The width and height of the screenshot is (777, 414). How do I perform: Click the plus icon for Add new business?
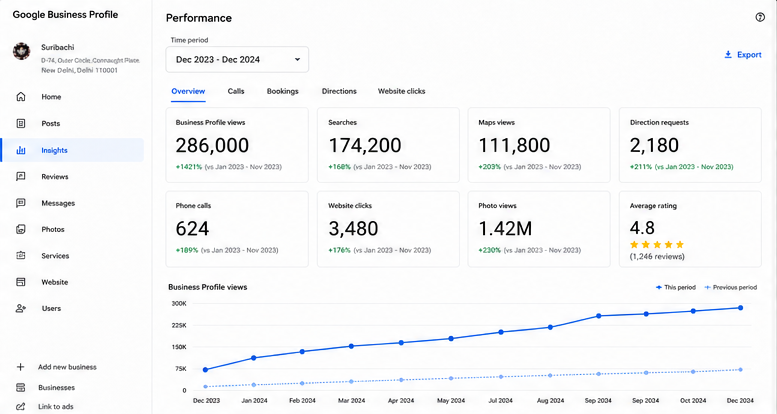(20, 367)
